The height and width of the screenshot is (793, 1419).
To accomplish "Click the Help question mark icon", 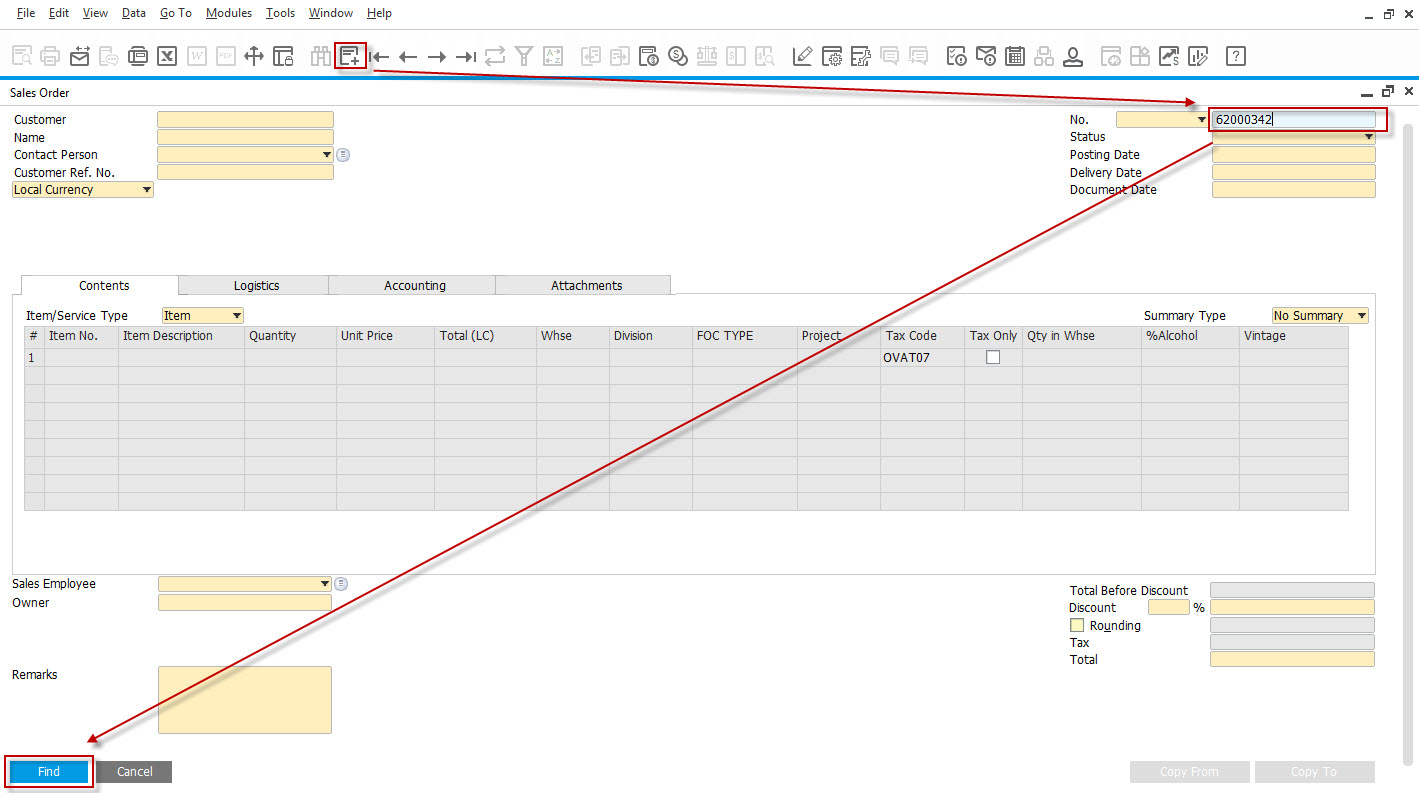I will pos(1236,56).
